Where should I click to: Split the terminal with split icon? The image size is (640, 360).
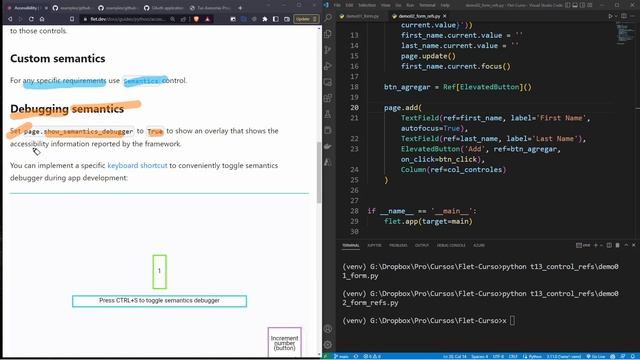(609, 245)
